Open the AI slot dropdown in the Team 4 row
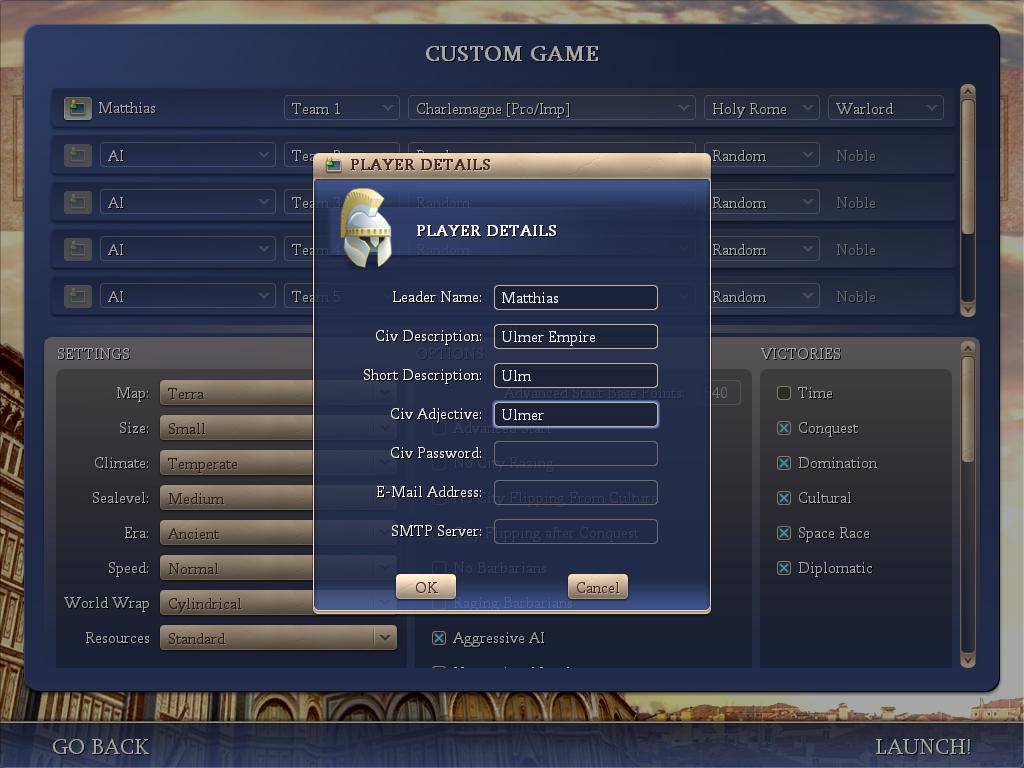This screenshot has height=768, width=1024. tap(187, 249)
